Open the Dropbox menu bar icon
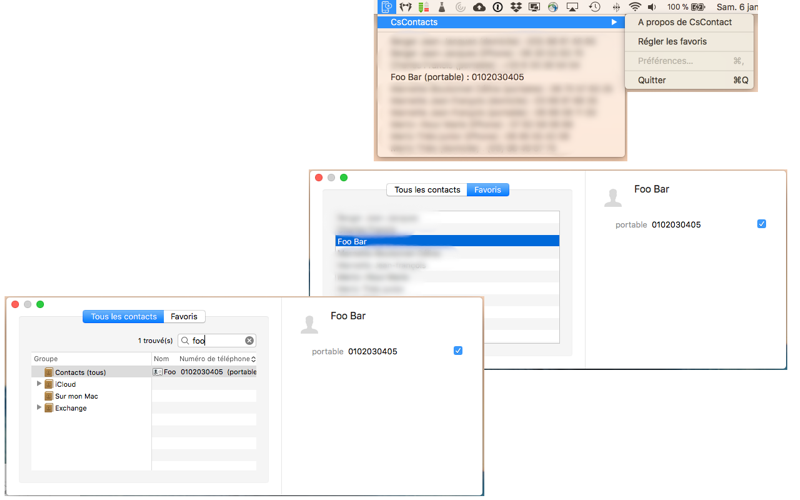The height and width of the screenshot is (500, 800). [516, 7]
